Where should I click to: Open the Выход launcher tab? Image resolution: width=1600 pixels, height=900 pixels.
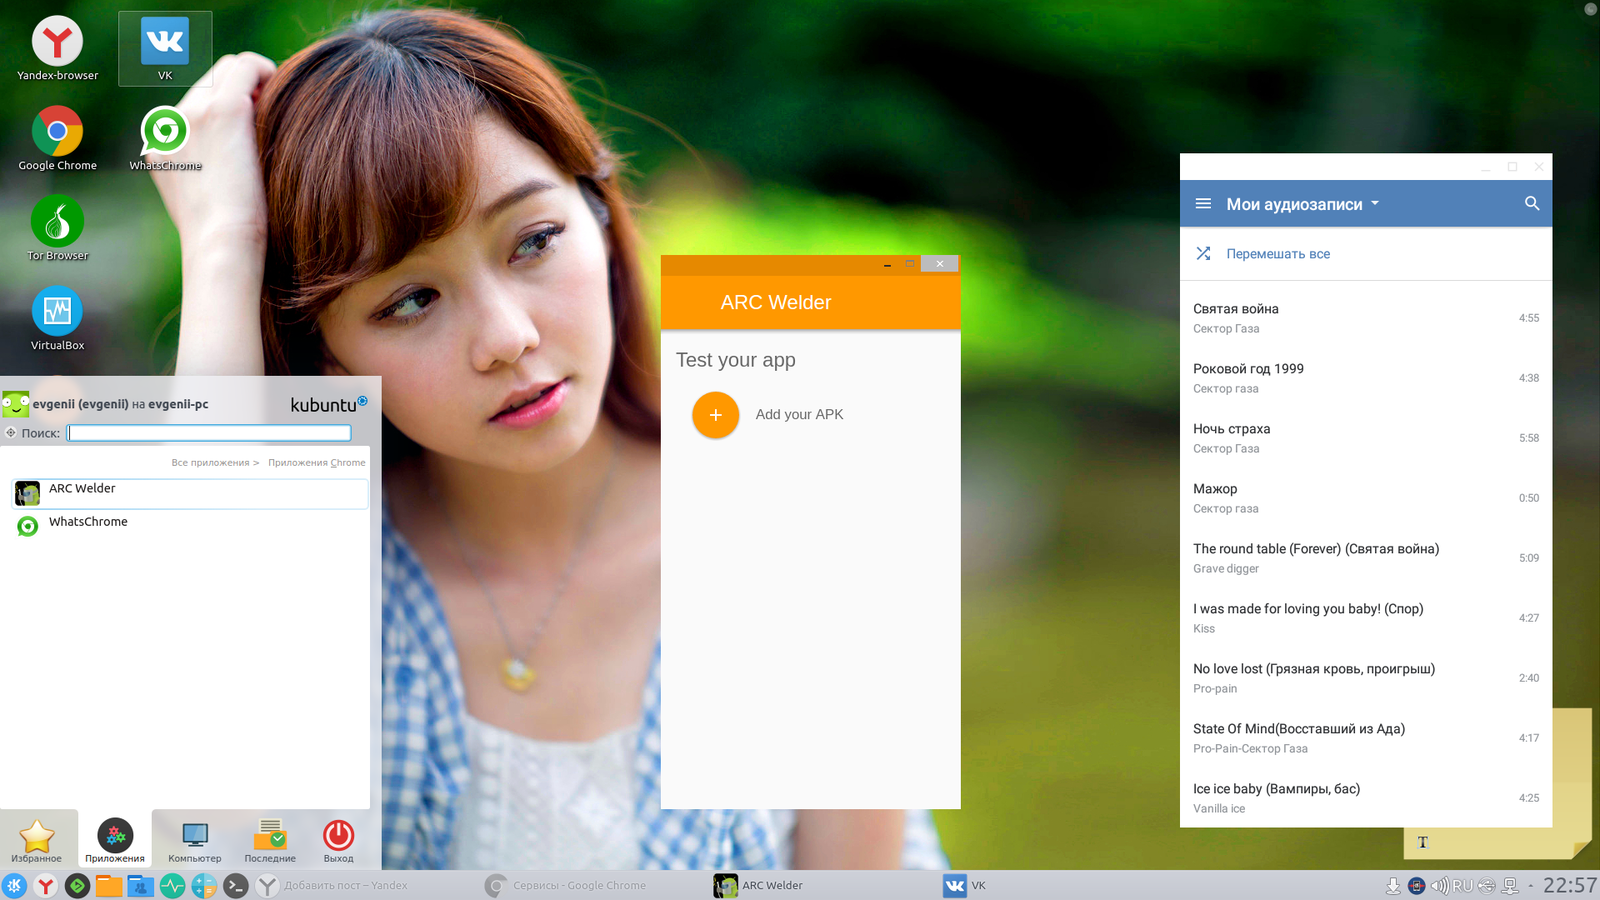tap(338, 840)
